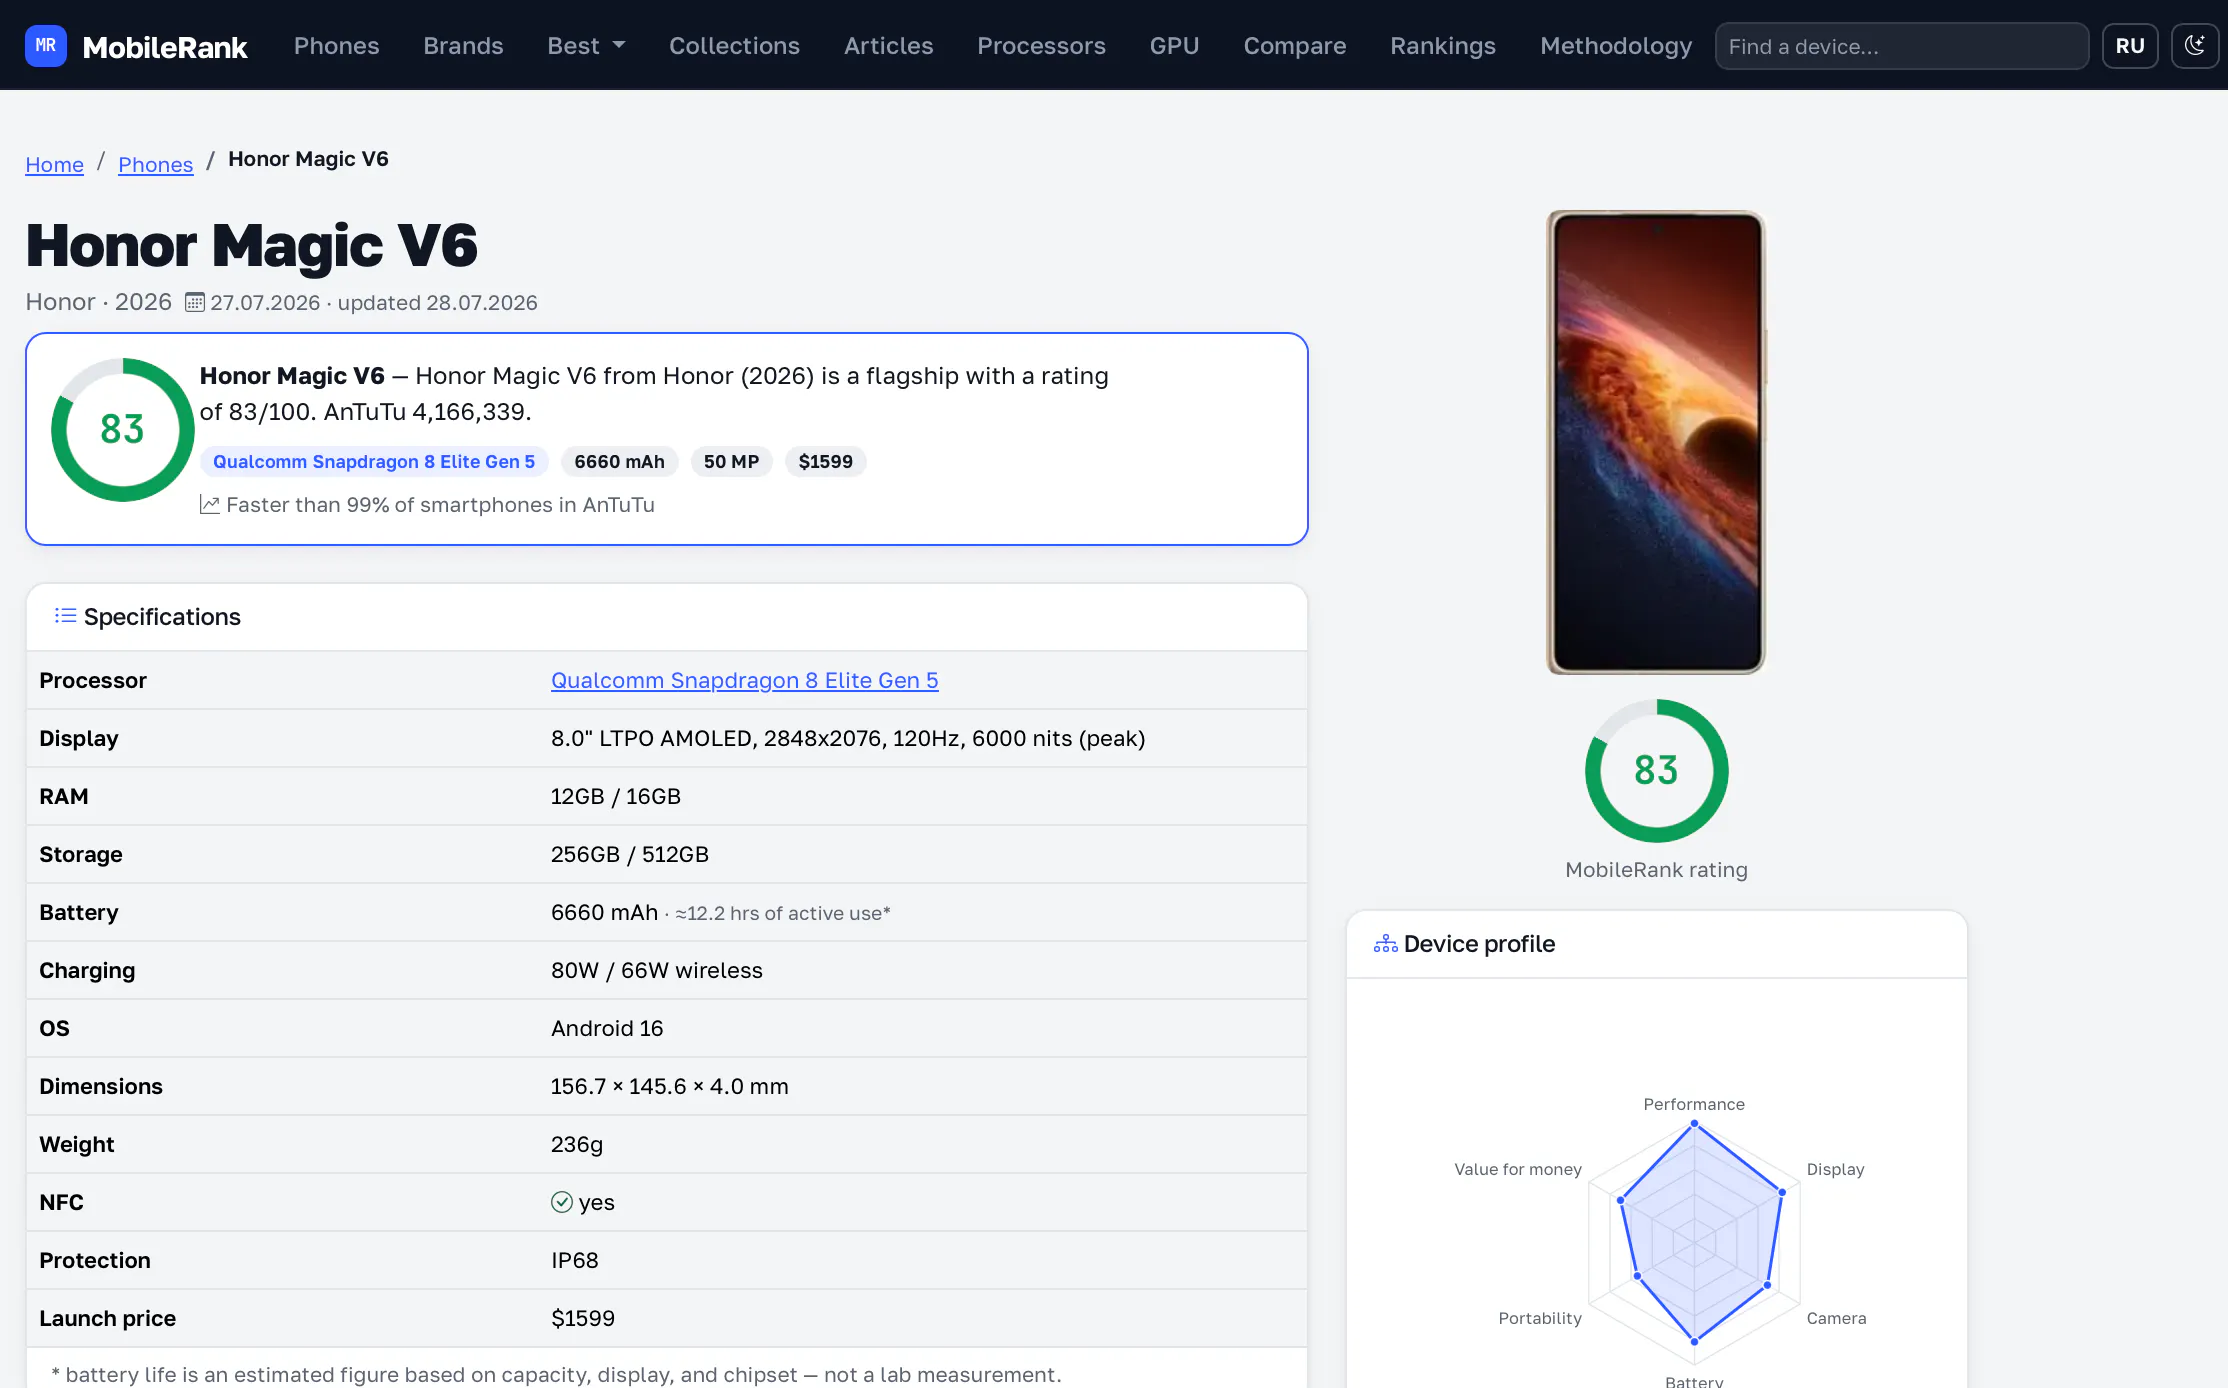Navigate to Processors section

pyautogui.click(x=1041, y=46)
